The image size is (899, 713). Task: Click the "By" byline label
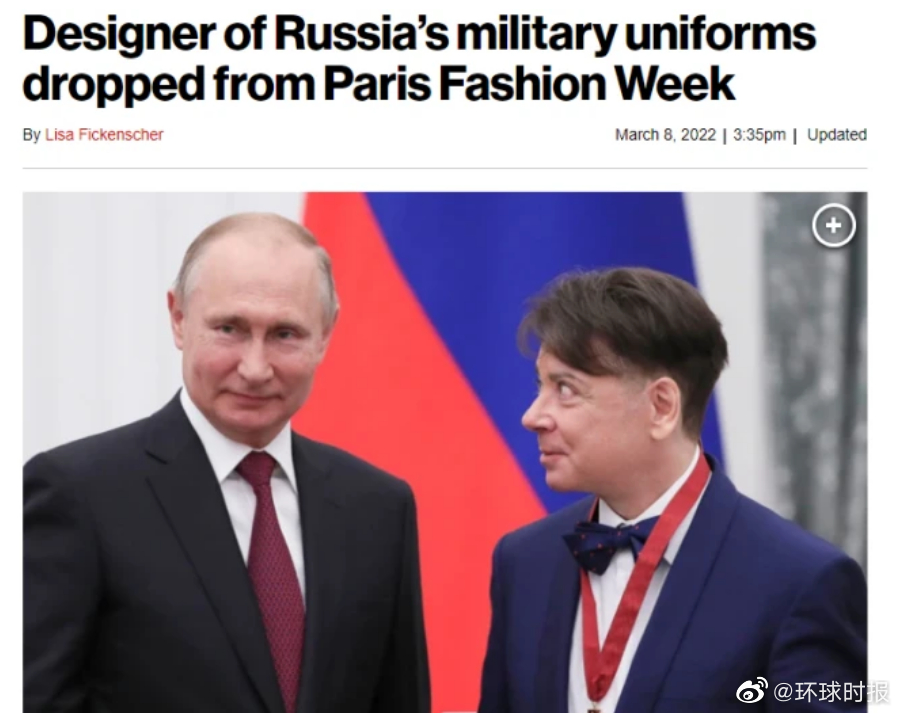pos(32,135)
